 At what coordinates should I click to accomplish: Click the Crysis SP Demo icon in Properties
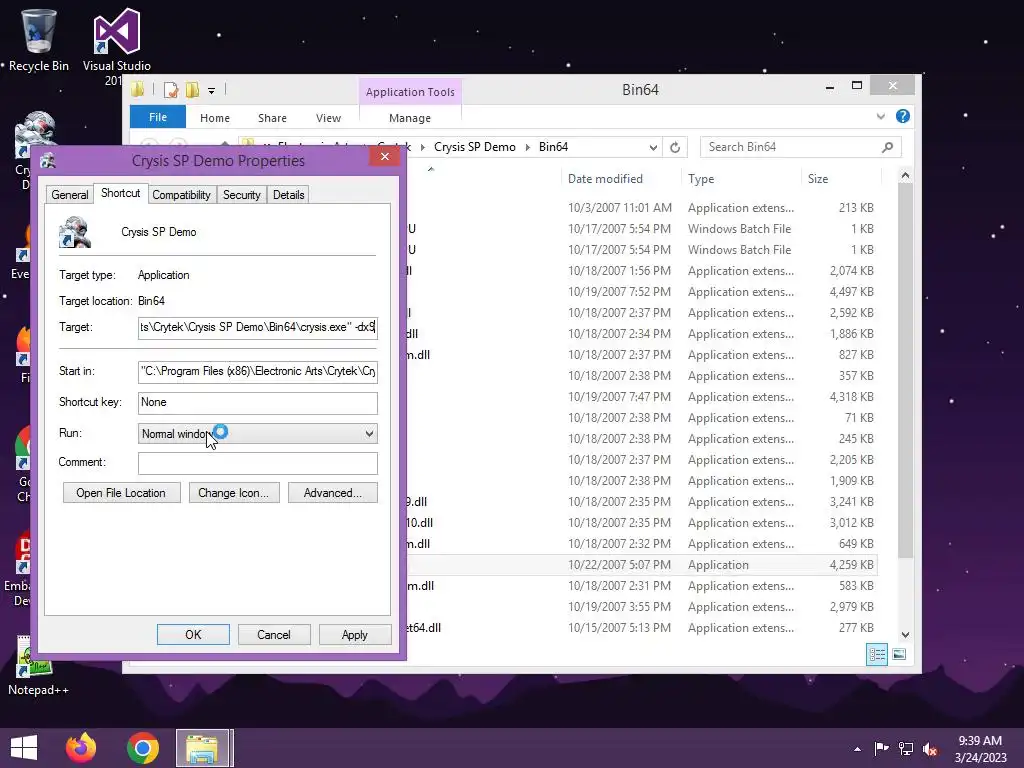coord(74,232)
